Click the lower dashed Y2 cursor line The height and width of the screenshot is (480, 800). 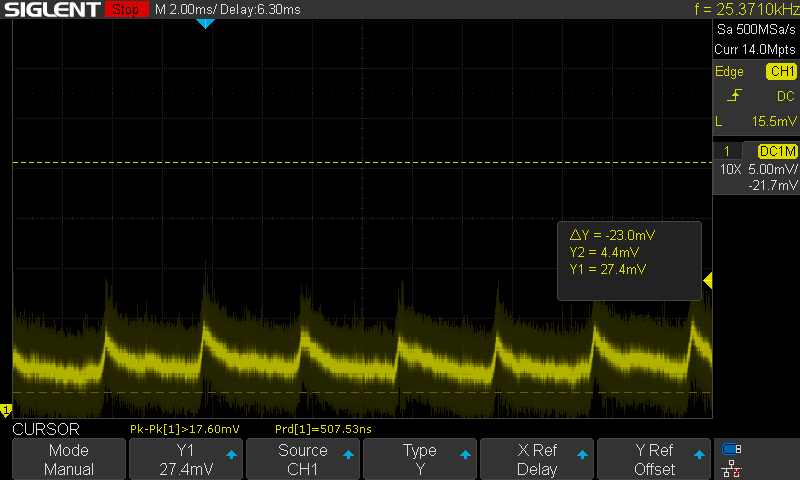pos(362,392)
